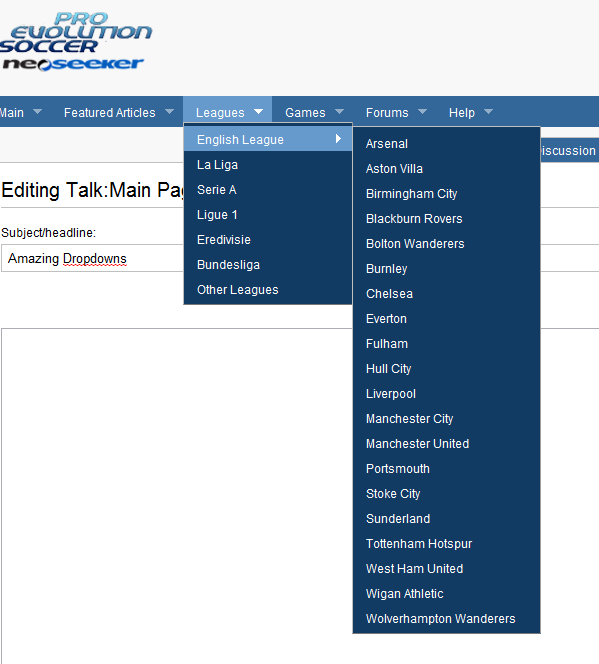Open the Forums dropdown arrow
This screenshot has width=599, height=664.
(x=422, y=111)
